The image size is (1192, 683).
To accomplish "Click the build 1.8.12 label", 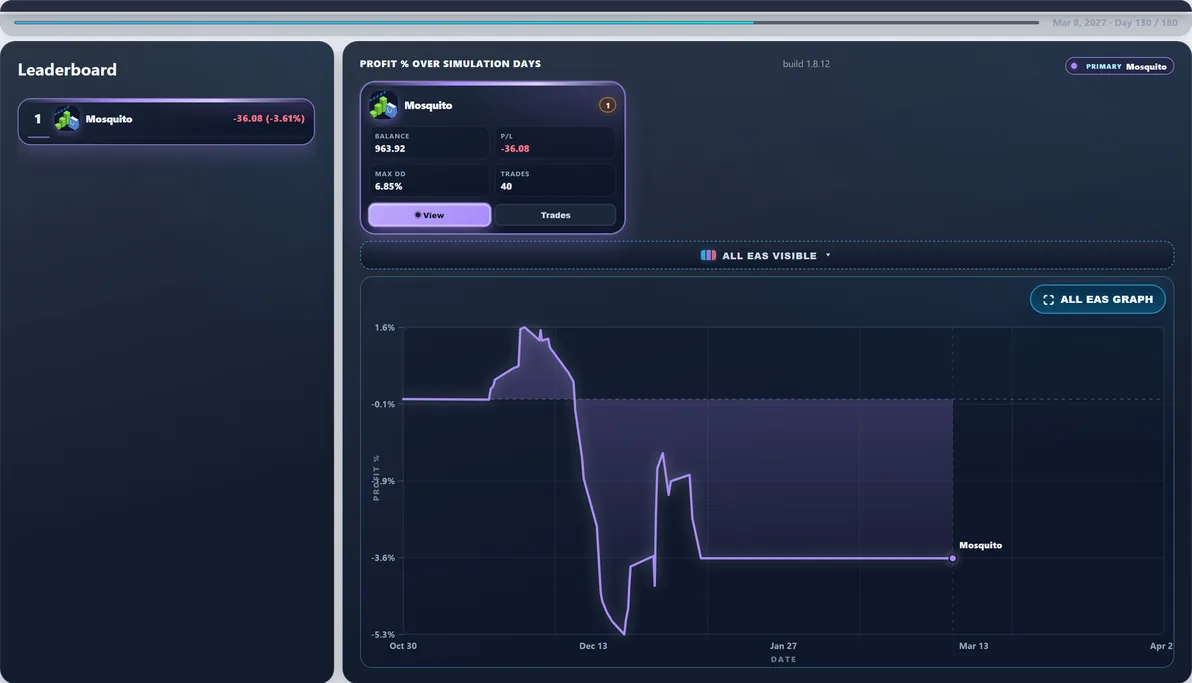I will click(x=806, y=64).
